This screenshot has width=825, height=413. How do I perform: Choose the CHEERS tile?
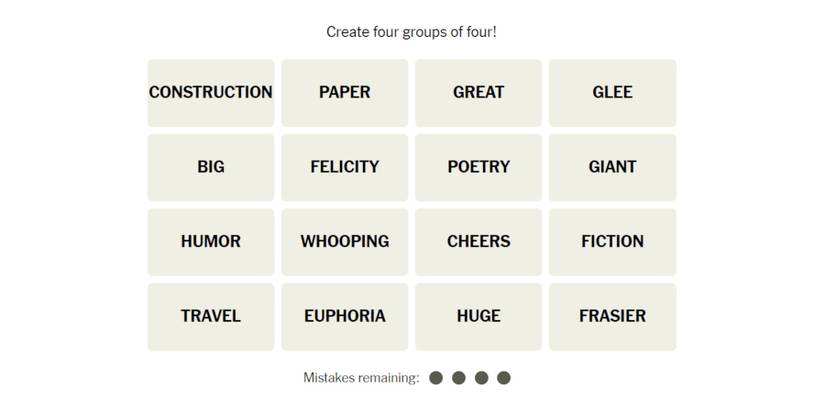[478, 241]
